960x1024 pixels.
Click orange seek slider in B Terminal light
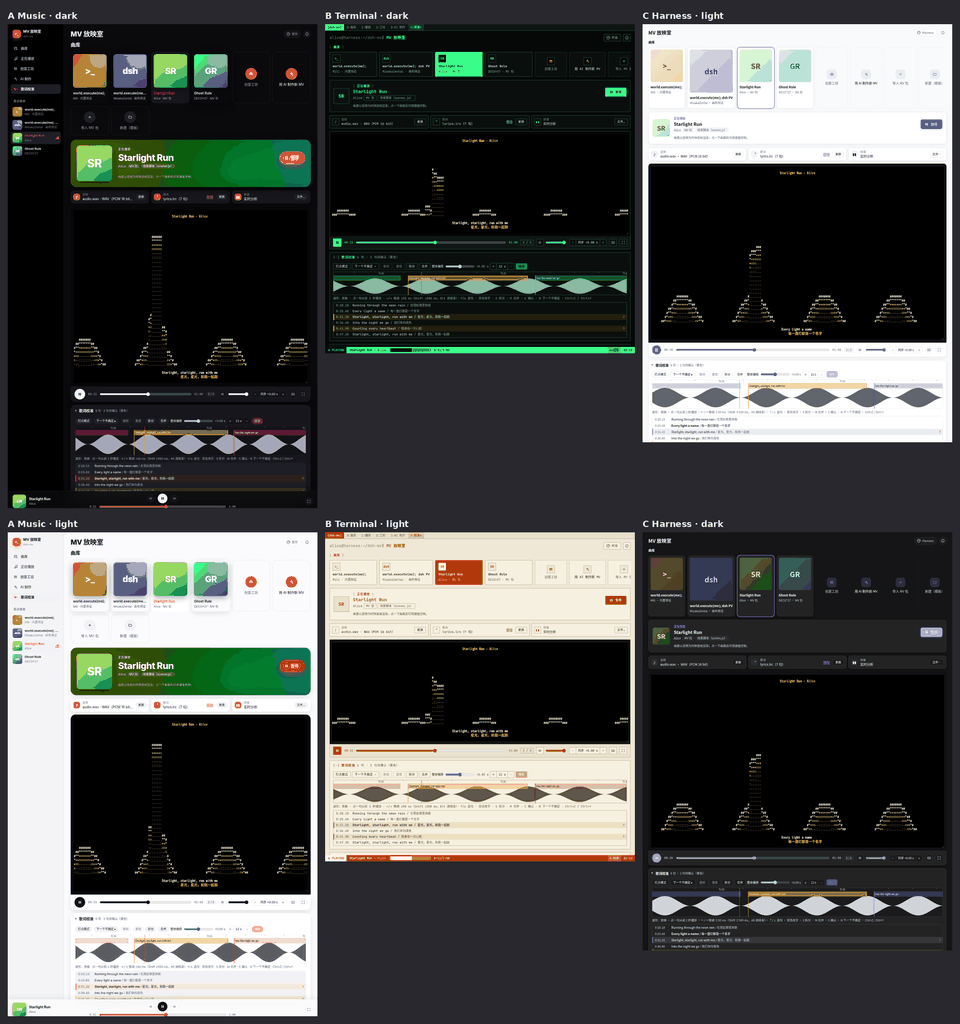430,750
